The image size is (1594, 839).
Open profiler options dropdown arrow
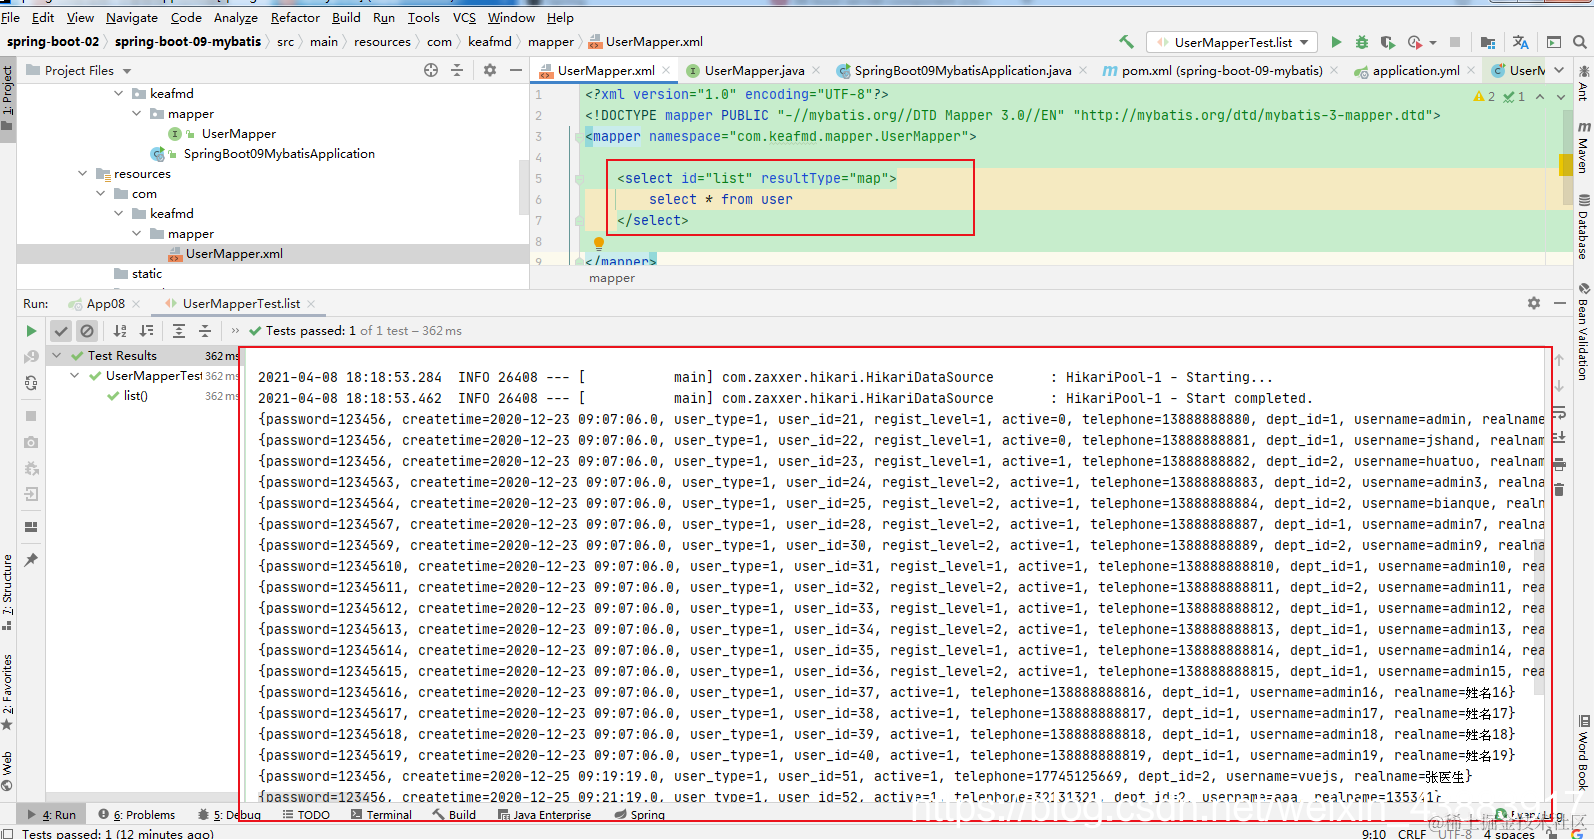(1433, 43)
